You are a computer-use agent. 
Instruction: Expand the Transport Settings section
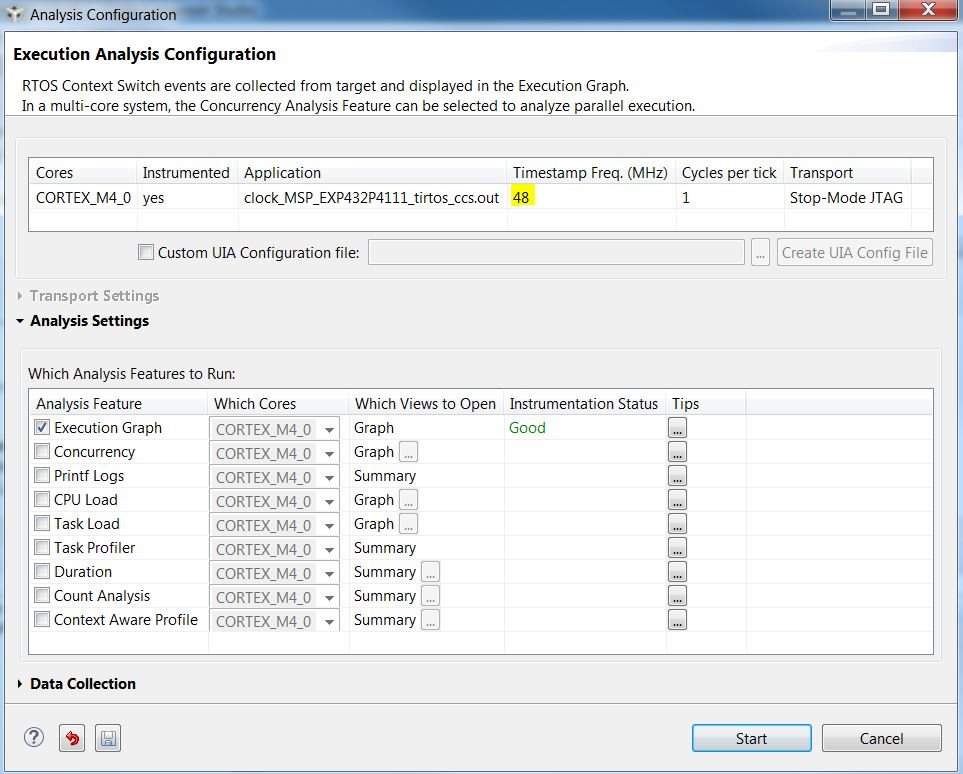(20, 296)
